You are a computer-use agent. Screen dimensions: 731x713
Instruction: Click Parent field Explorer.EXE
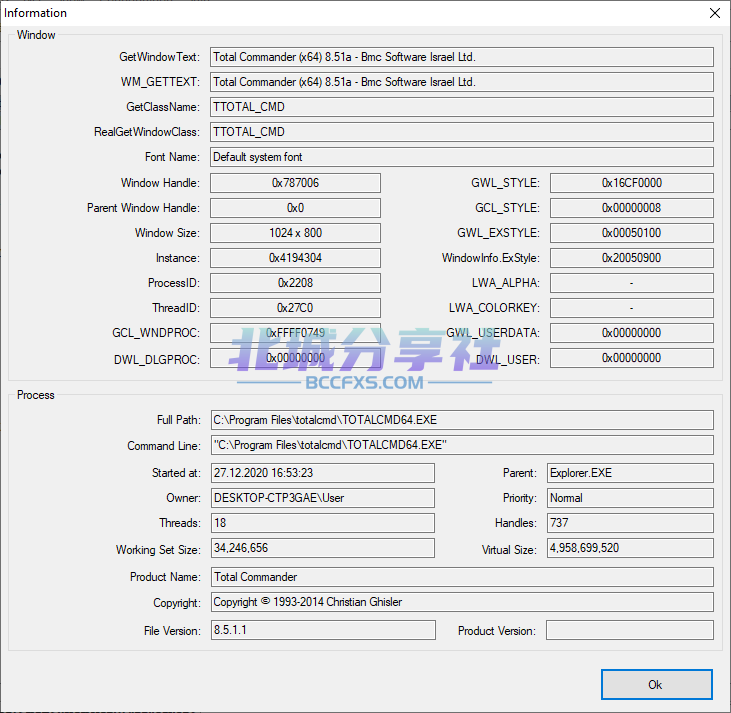click(630, 473)
